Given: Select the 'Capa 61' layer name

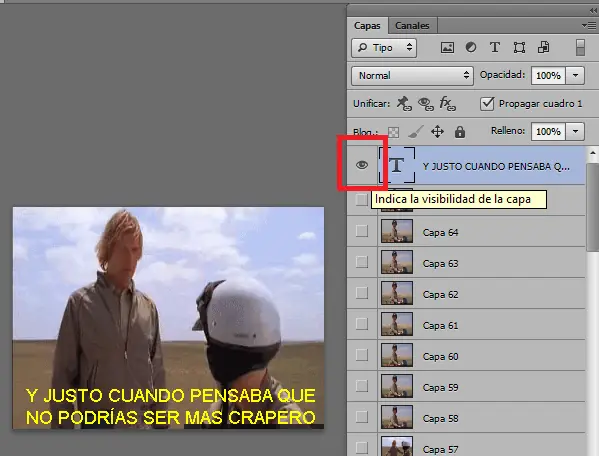Looking at the screenshot, I should pyautogui.click(x=440, y=325).
